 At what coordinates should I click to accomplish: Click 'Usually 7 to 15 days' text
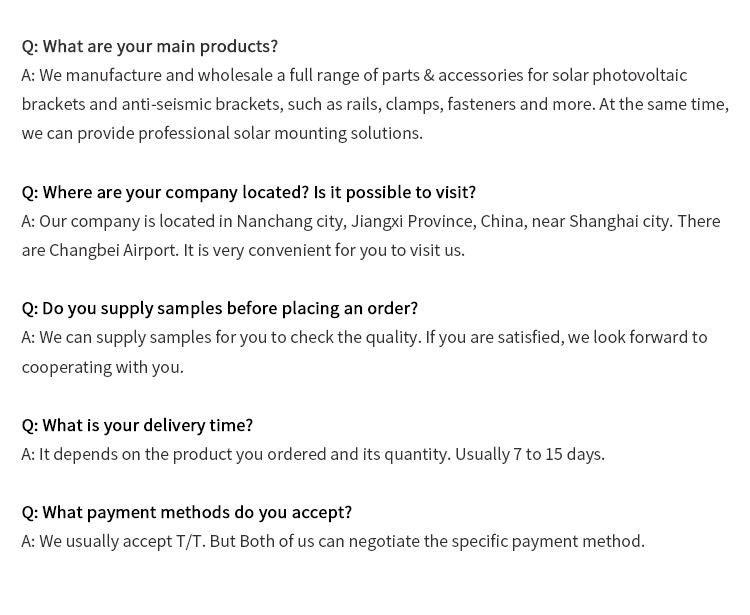point(529,454)
